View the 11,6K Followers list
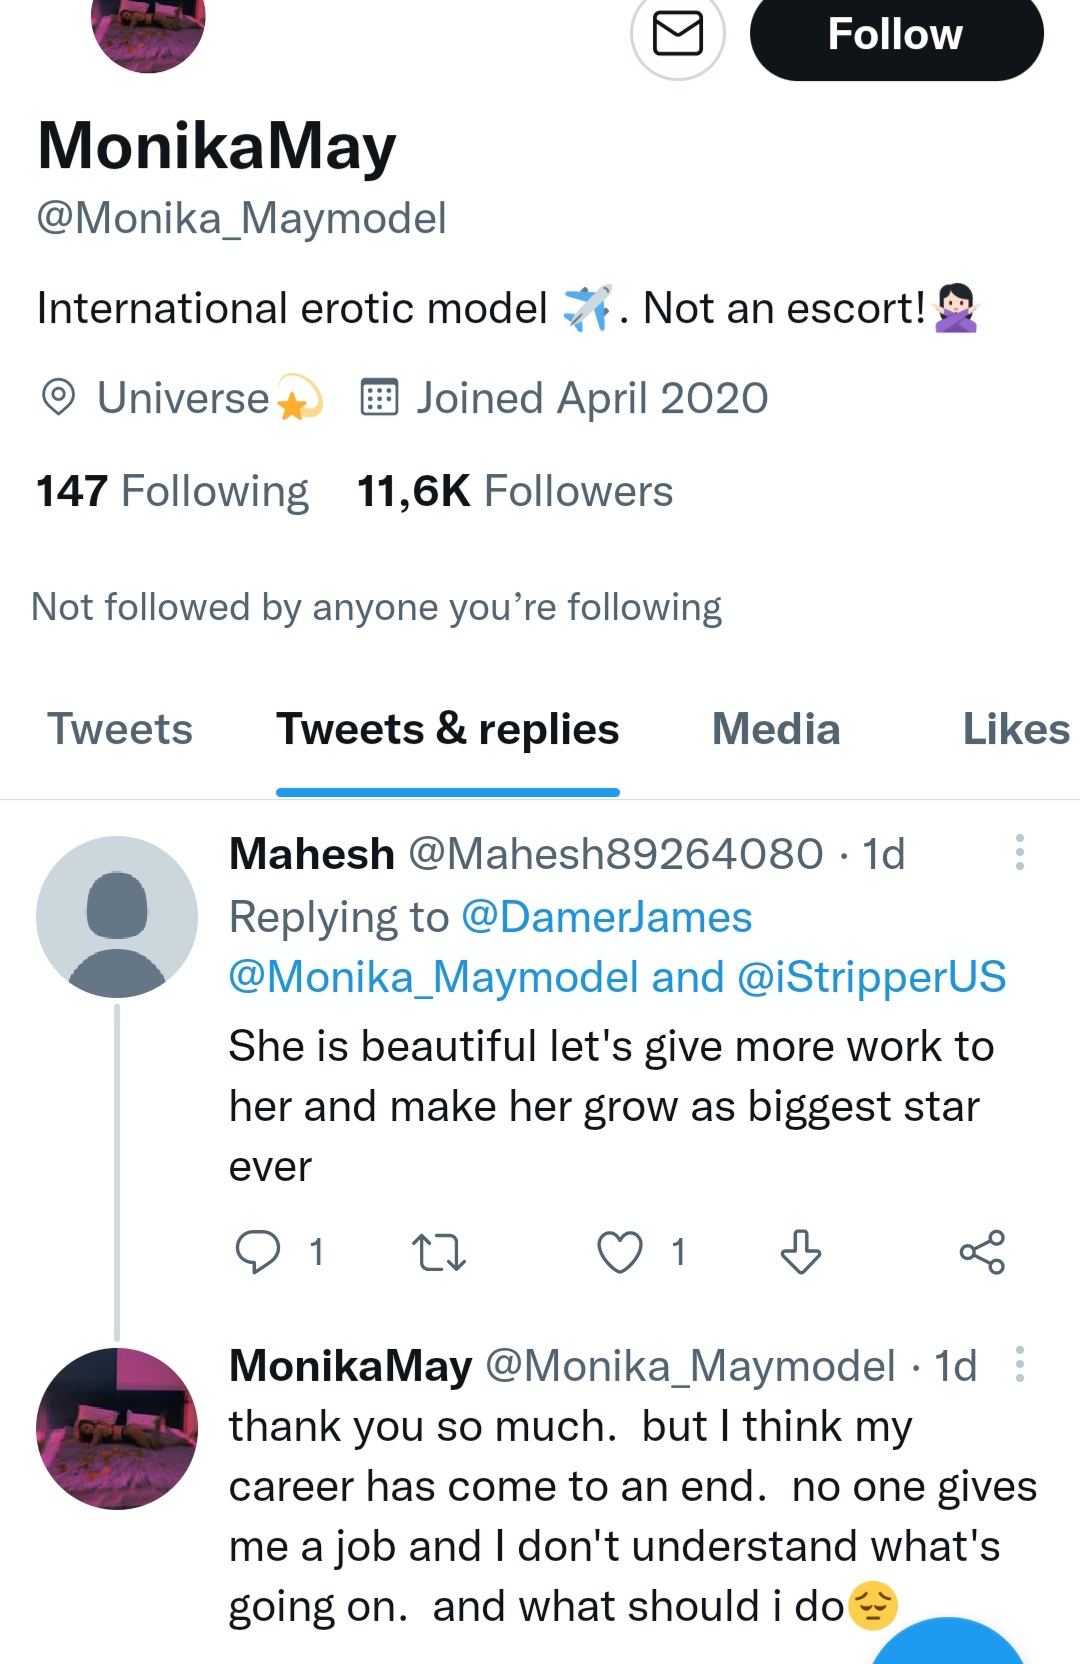The width and height of the screenshot is (1080, 1664). 514,491
